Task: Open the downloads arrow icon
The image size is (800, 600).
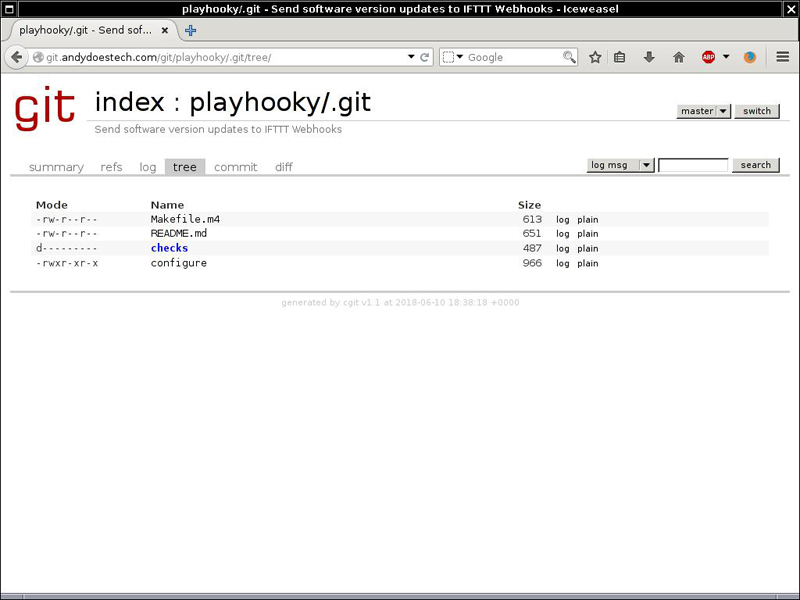Action: click(649, 57)
